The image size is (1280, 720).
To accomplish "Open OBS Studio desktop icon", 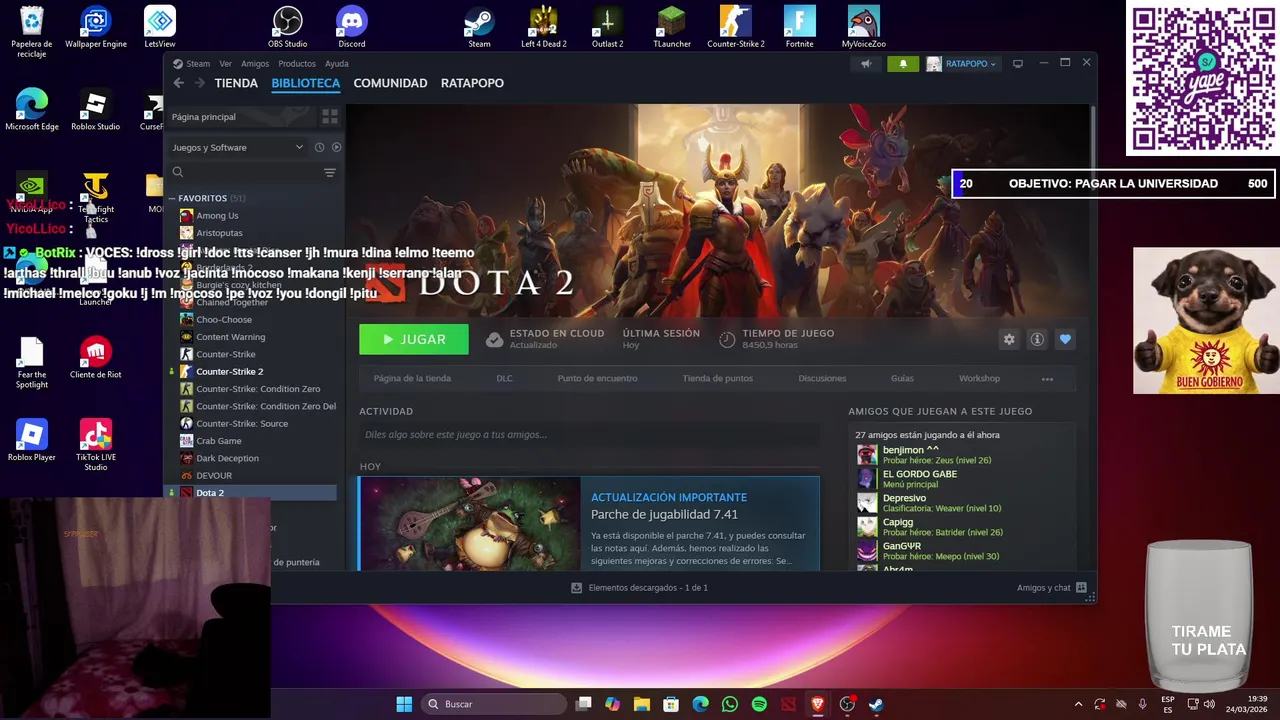I will point(287,27).
